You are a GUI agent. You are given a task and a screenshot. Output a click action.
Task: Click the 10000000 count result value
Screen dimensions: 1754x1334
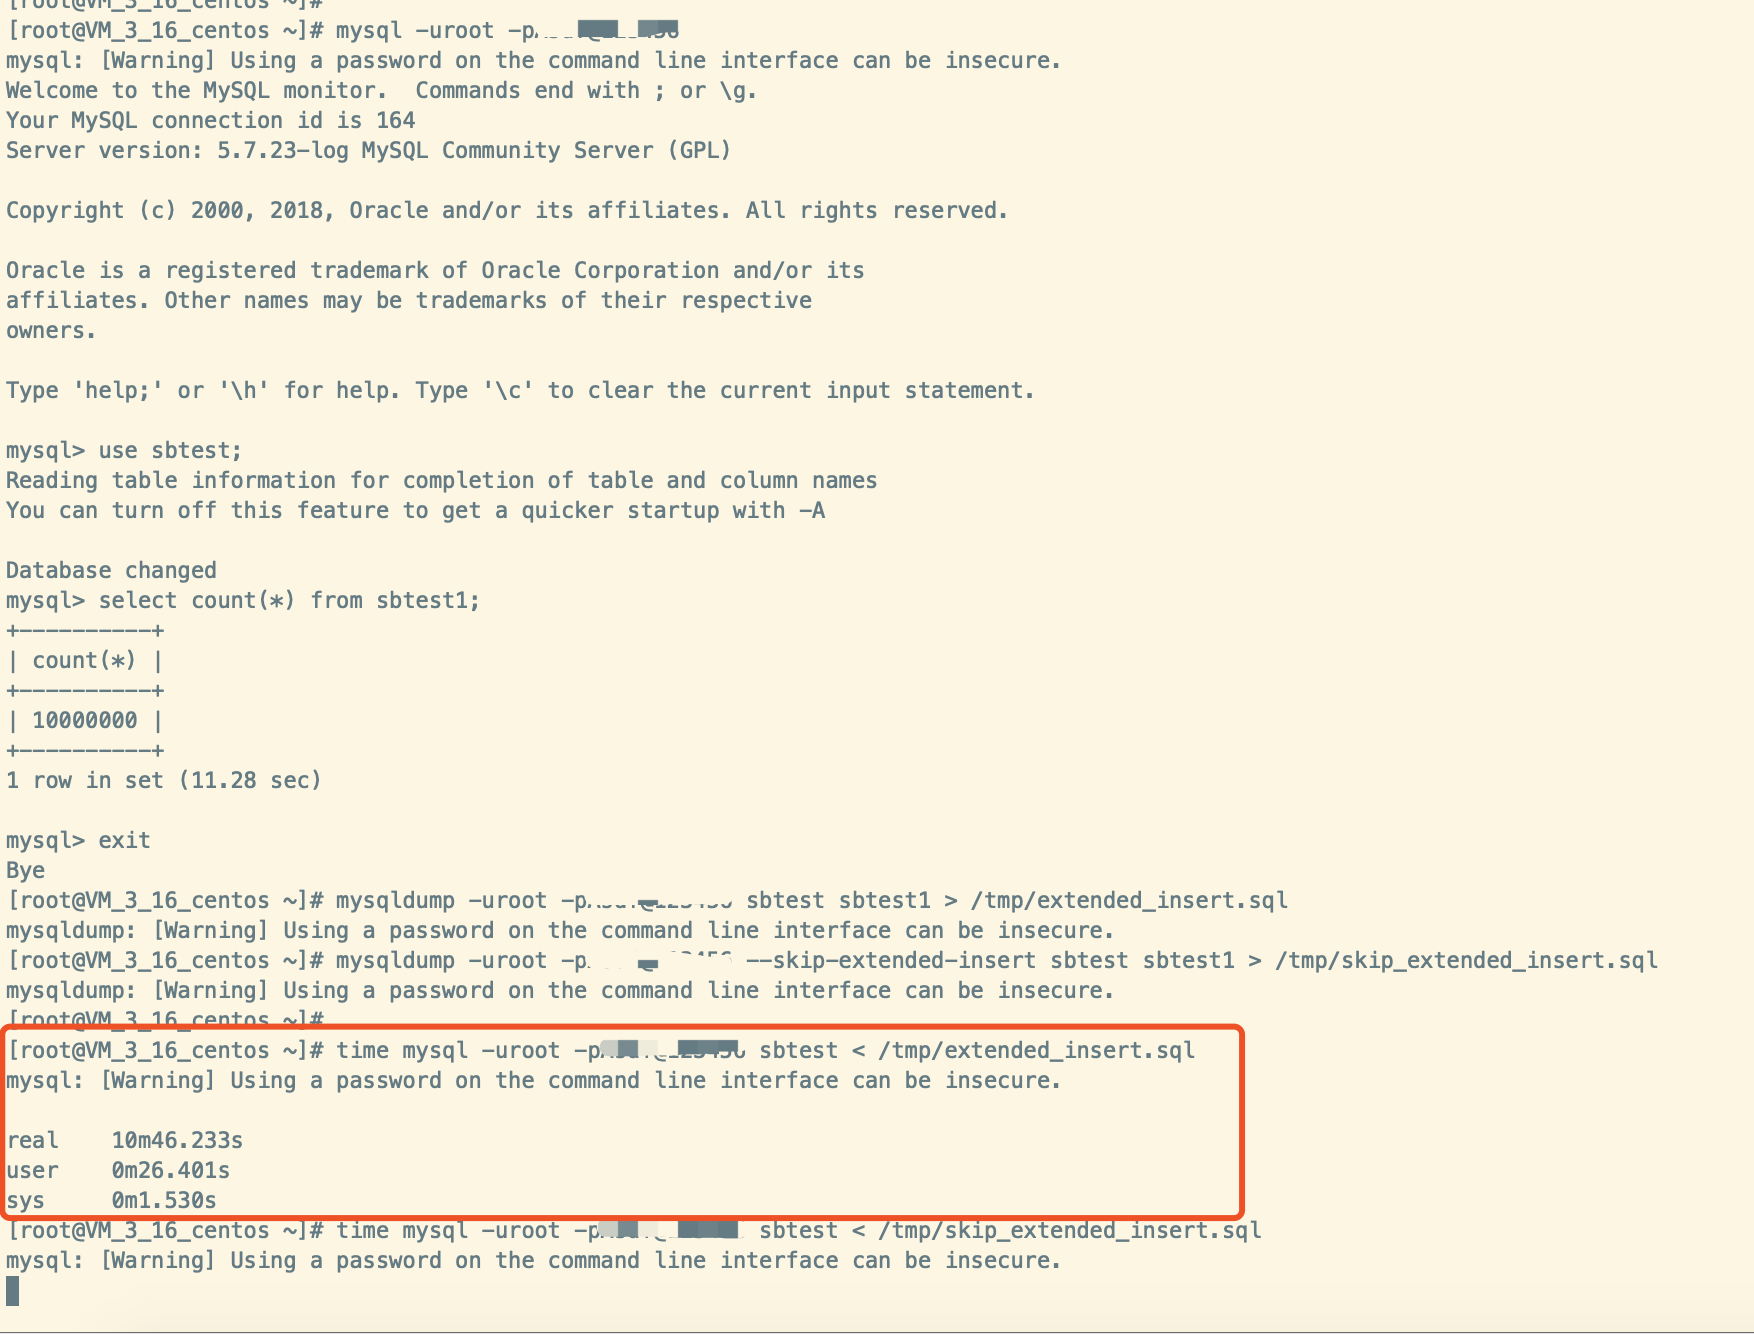pyautogui.click(x=85, y=720)
